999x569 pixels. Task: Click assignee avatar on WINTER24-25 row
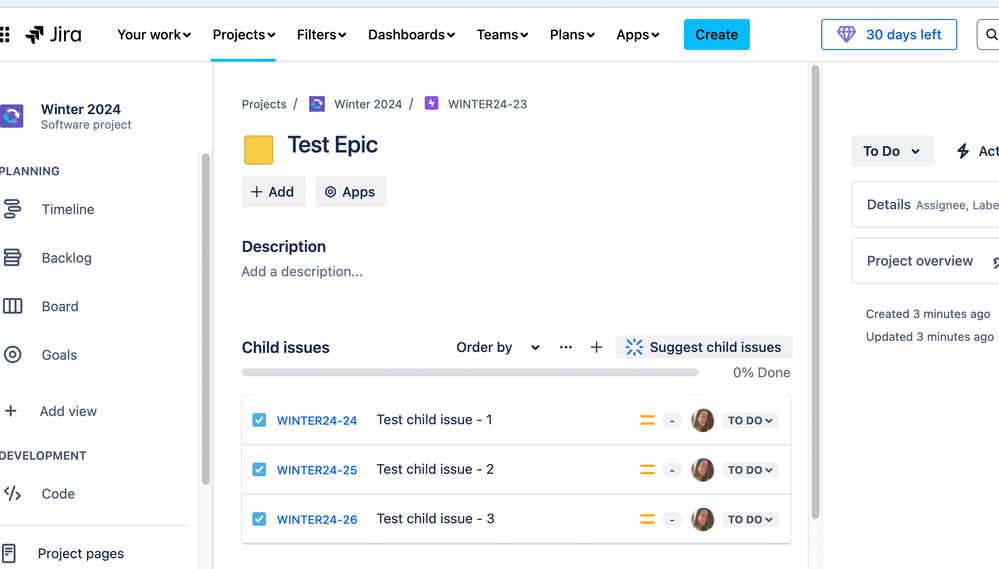703,470
